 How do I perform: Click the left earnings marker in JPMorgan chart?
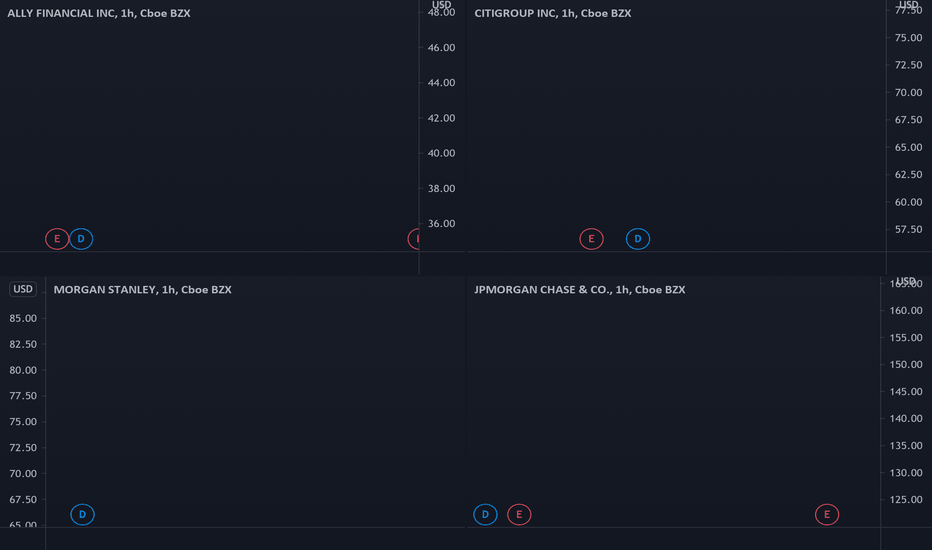click(519, 514)
